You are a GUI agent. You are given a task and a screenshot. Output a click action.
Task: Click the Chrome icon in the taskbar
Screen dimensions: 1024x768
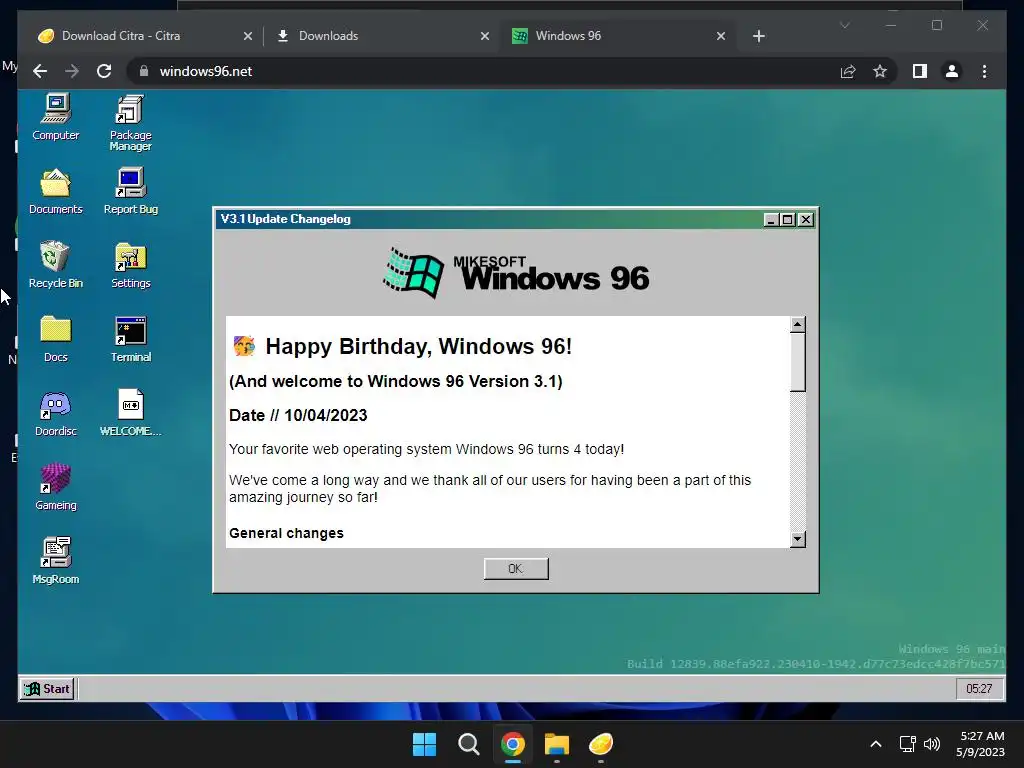point(513,744)
